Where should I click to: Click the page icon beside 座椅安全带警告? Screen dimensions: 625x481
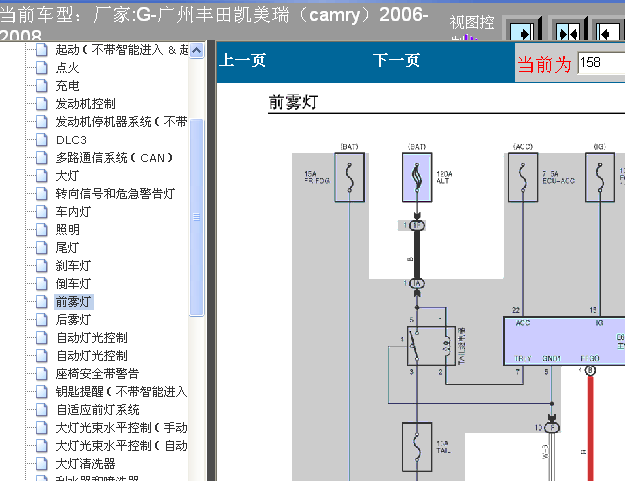[x=41, y=374]
